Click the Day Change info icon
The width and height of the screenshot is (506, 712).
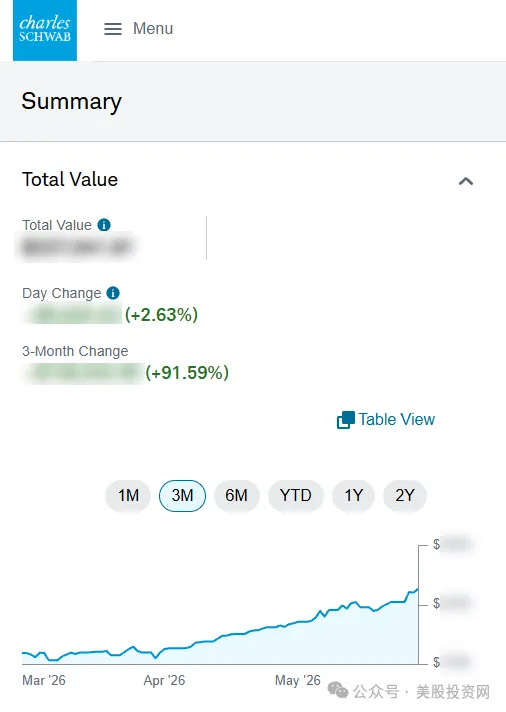click(x=113, y=293)
